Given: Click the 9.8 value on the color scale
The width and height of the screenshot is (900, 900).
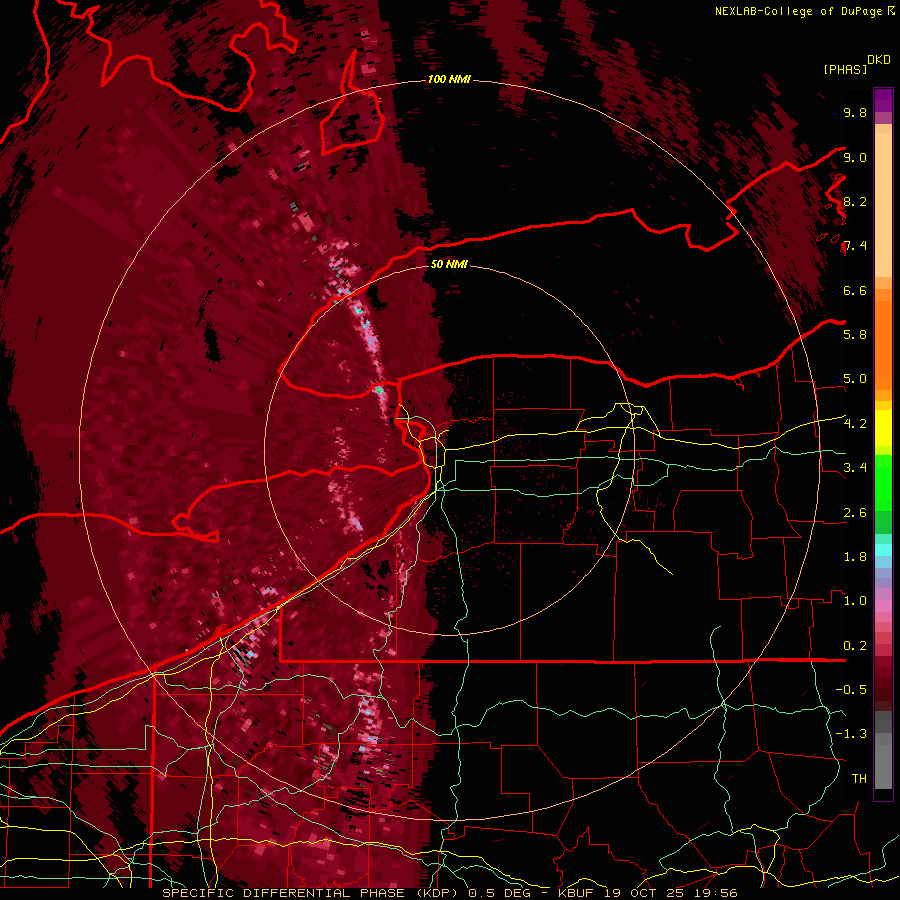Looking at the screenshot, I should [855, 112].
